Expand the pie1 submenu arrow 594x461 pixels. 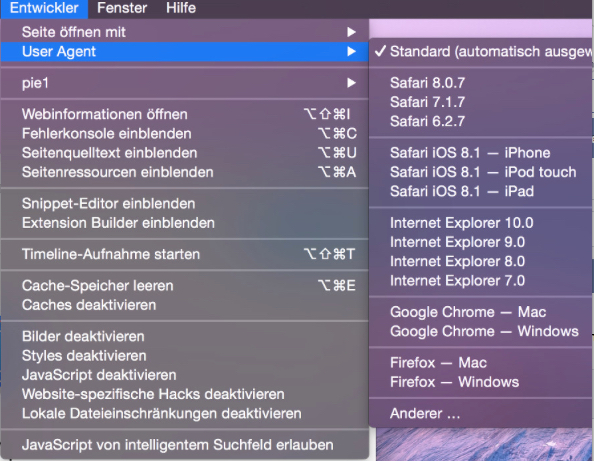click(351, 83)
